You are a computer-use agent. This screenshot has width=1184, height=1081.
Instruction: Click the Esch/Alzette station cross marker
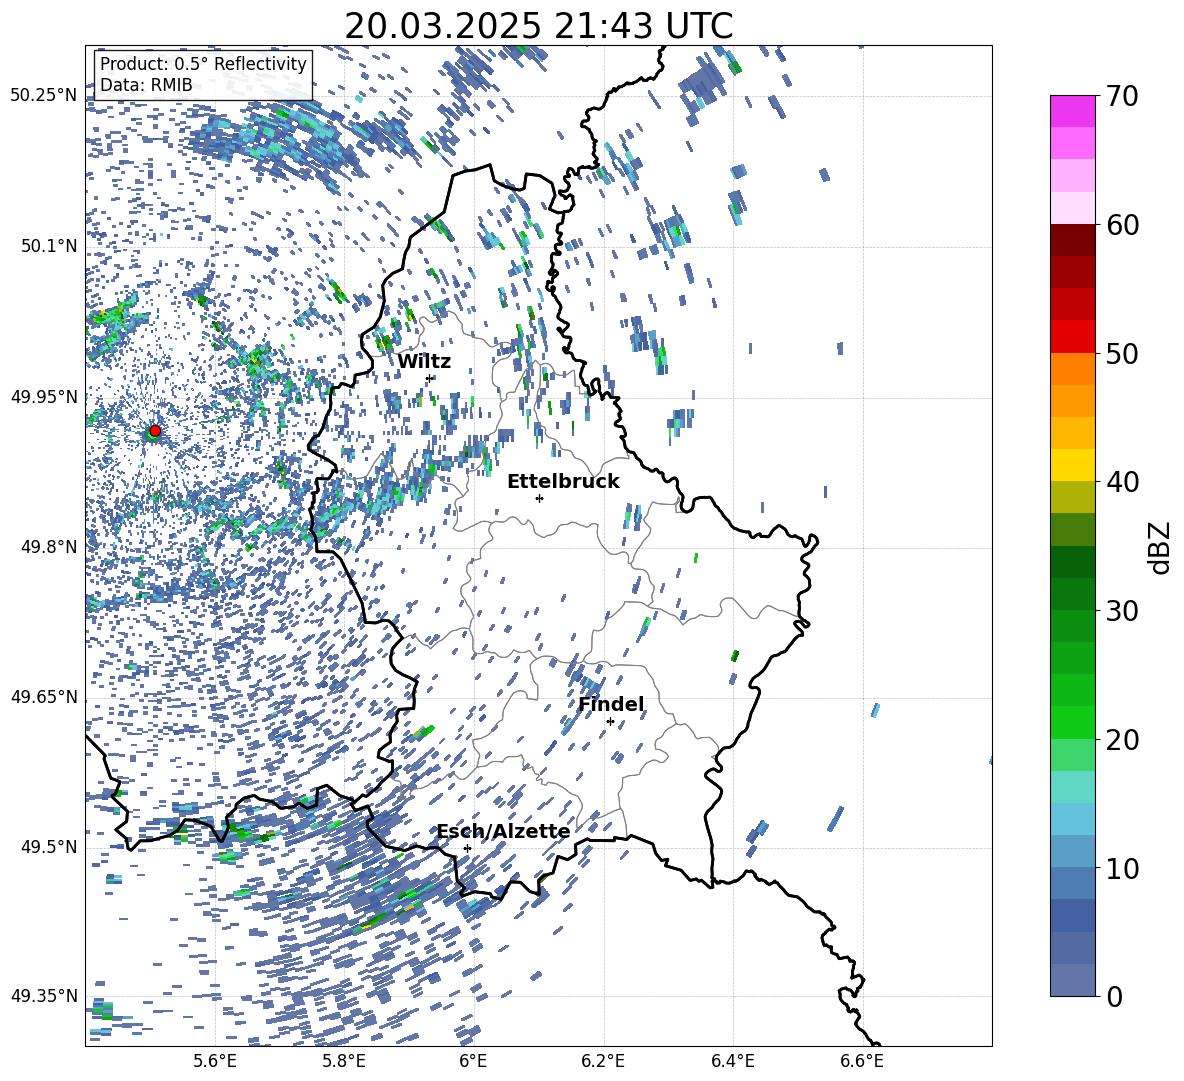point(467,848)
